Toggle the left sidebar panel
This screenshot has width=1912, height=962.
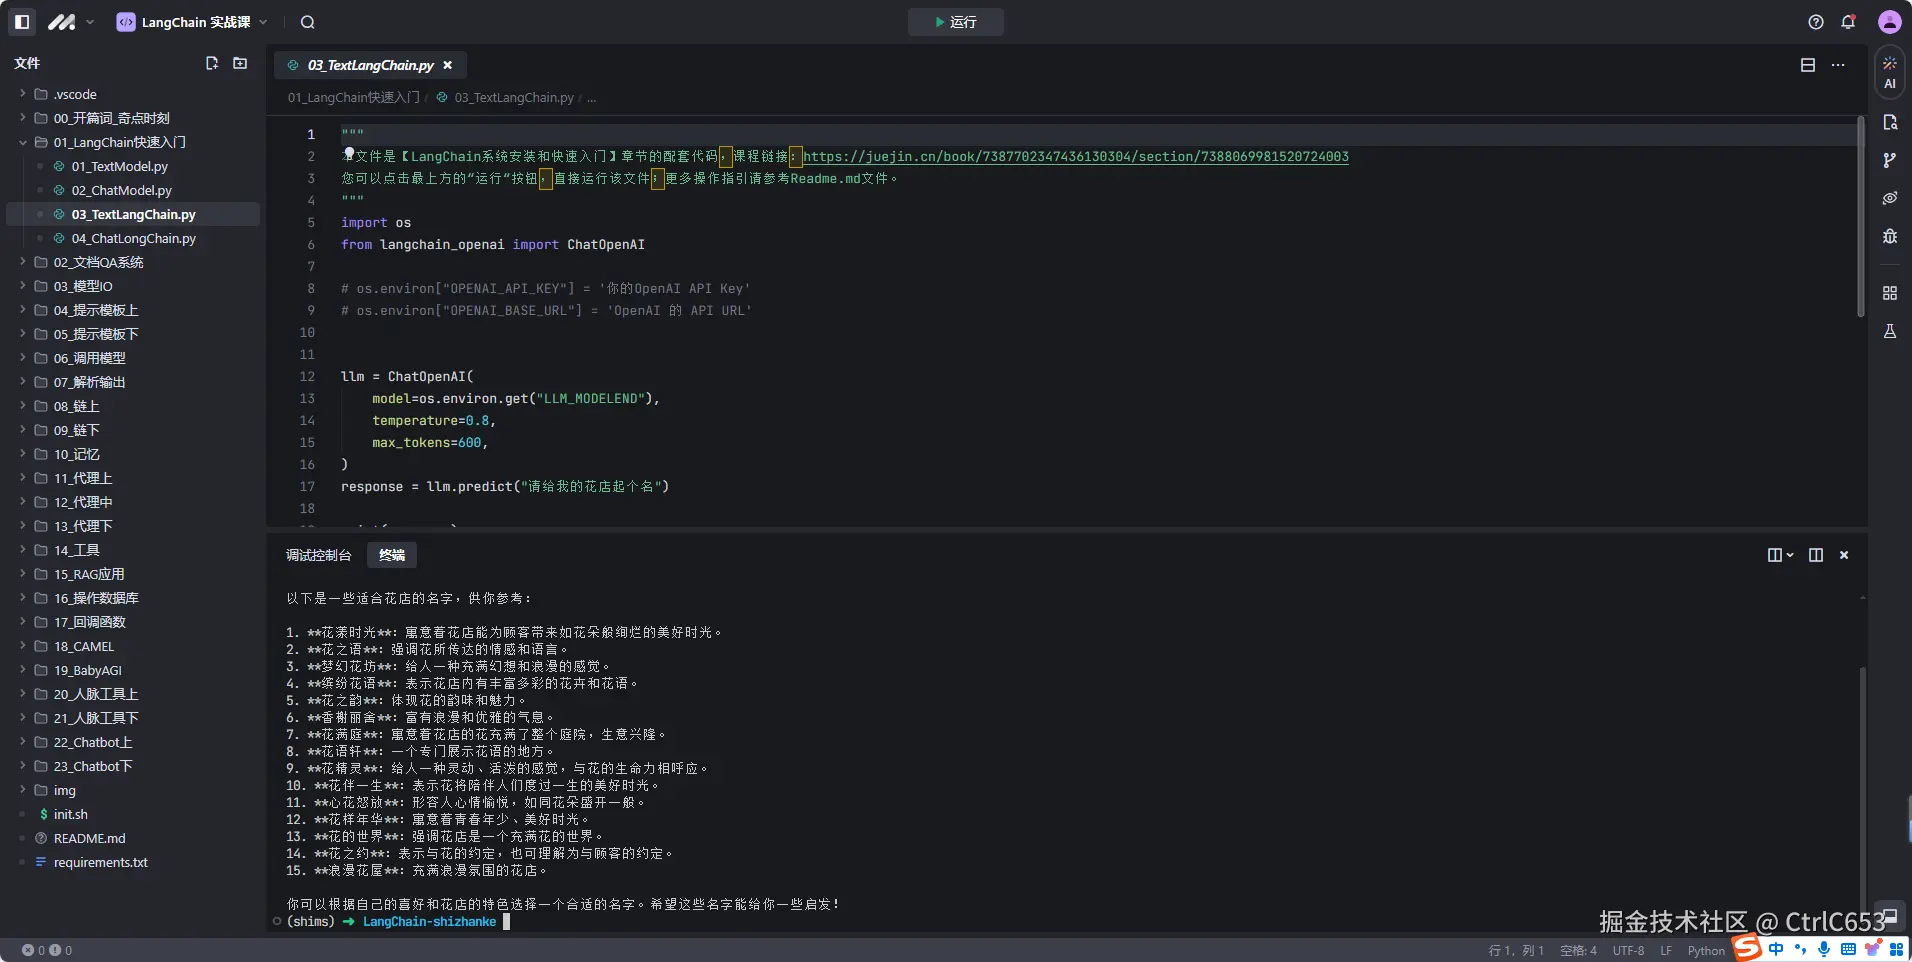[23, 22]
